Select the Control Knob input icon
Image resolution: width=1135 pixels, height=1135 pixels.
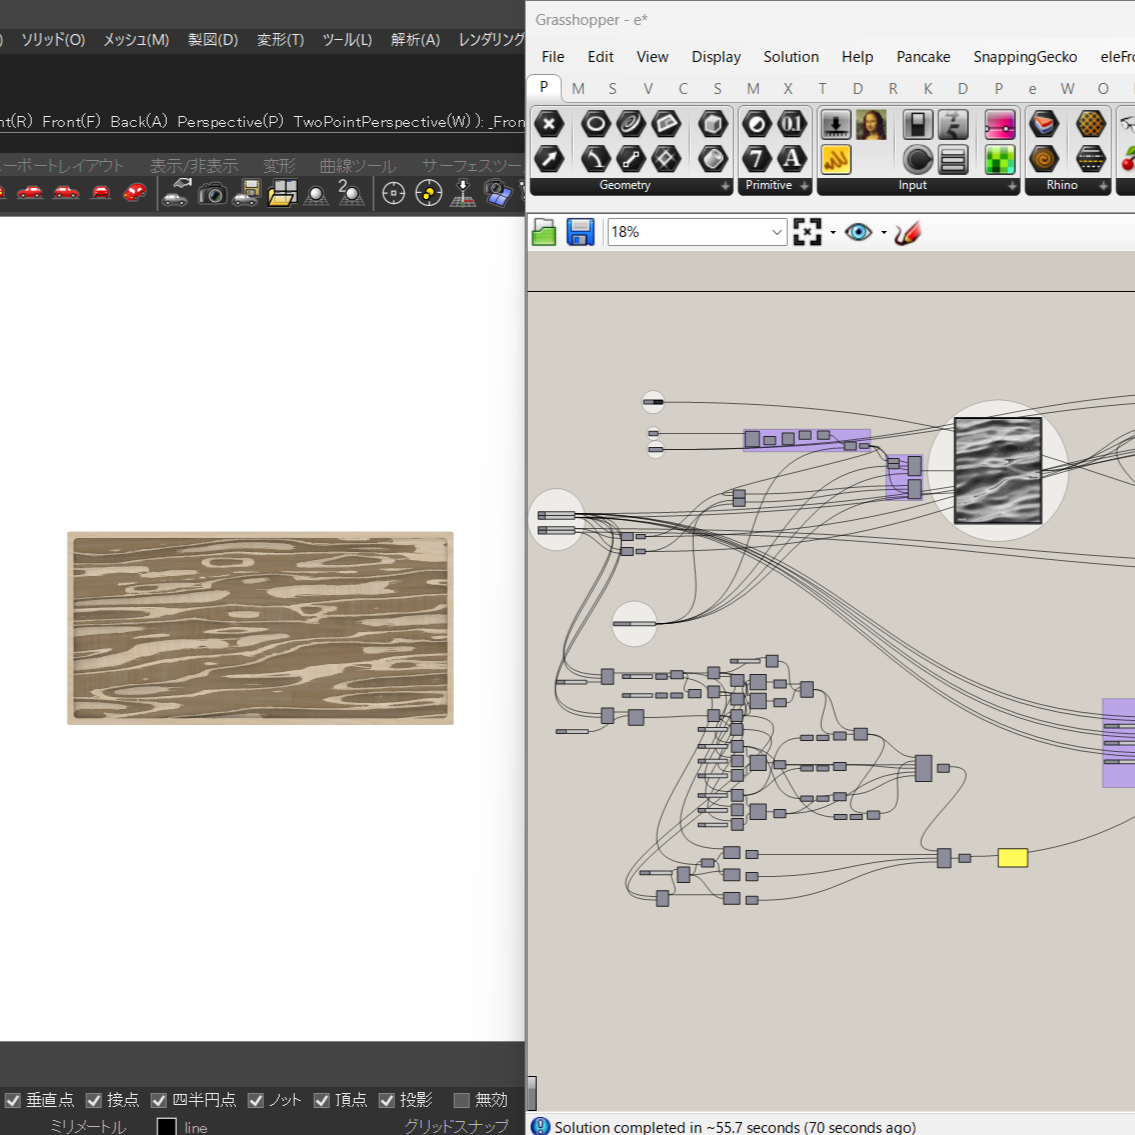coord(918,159)
